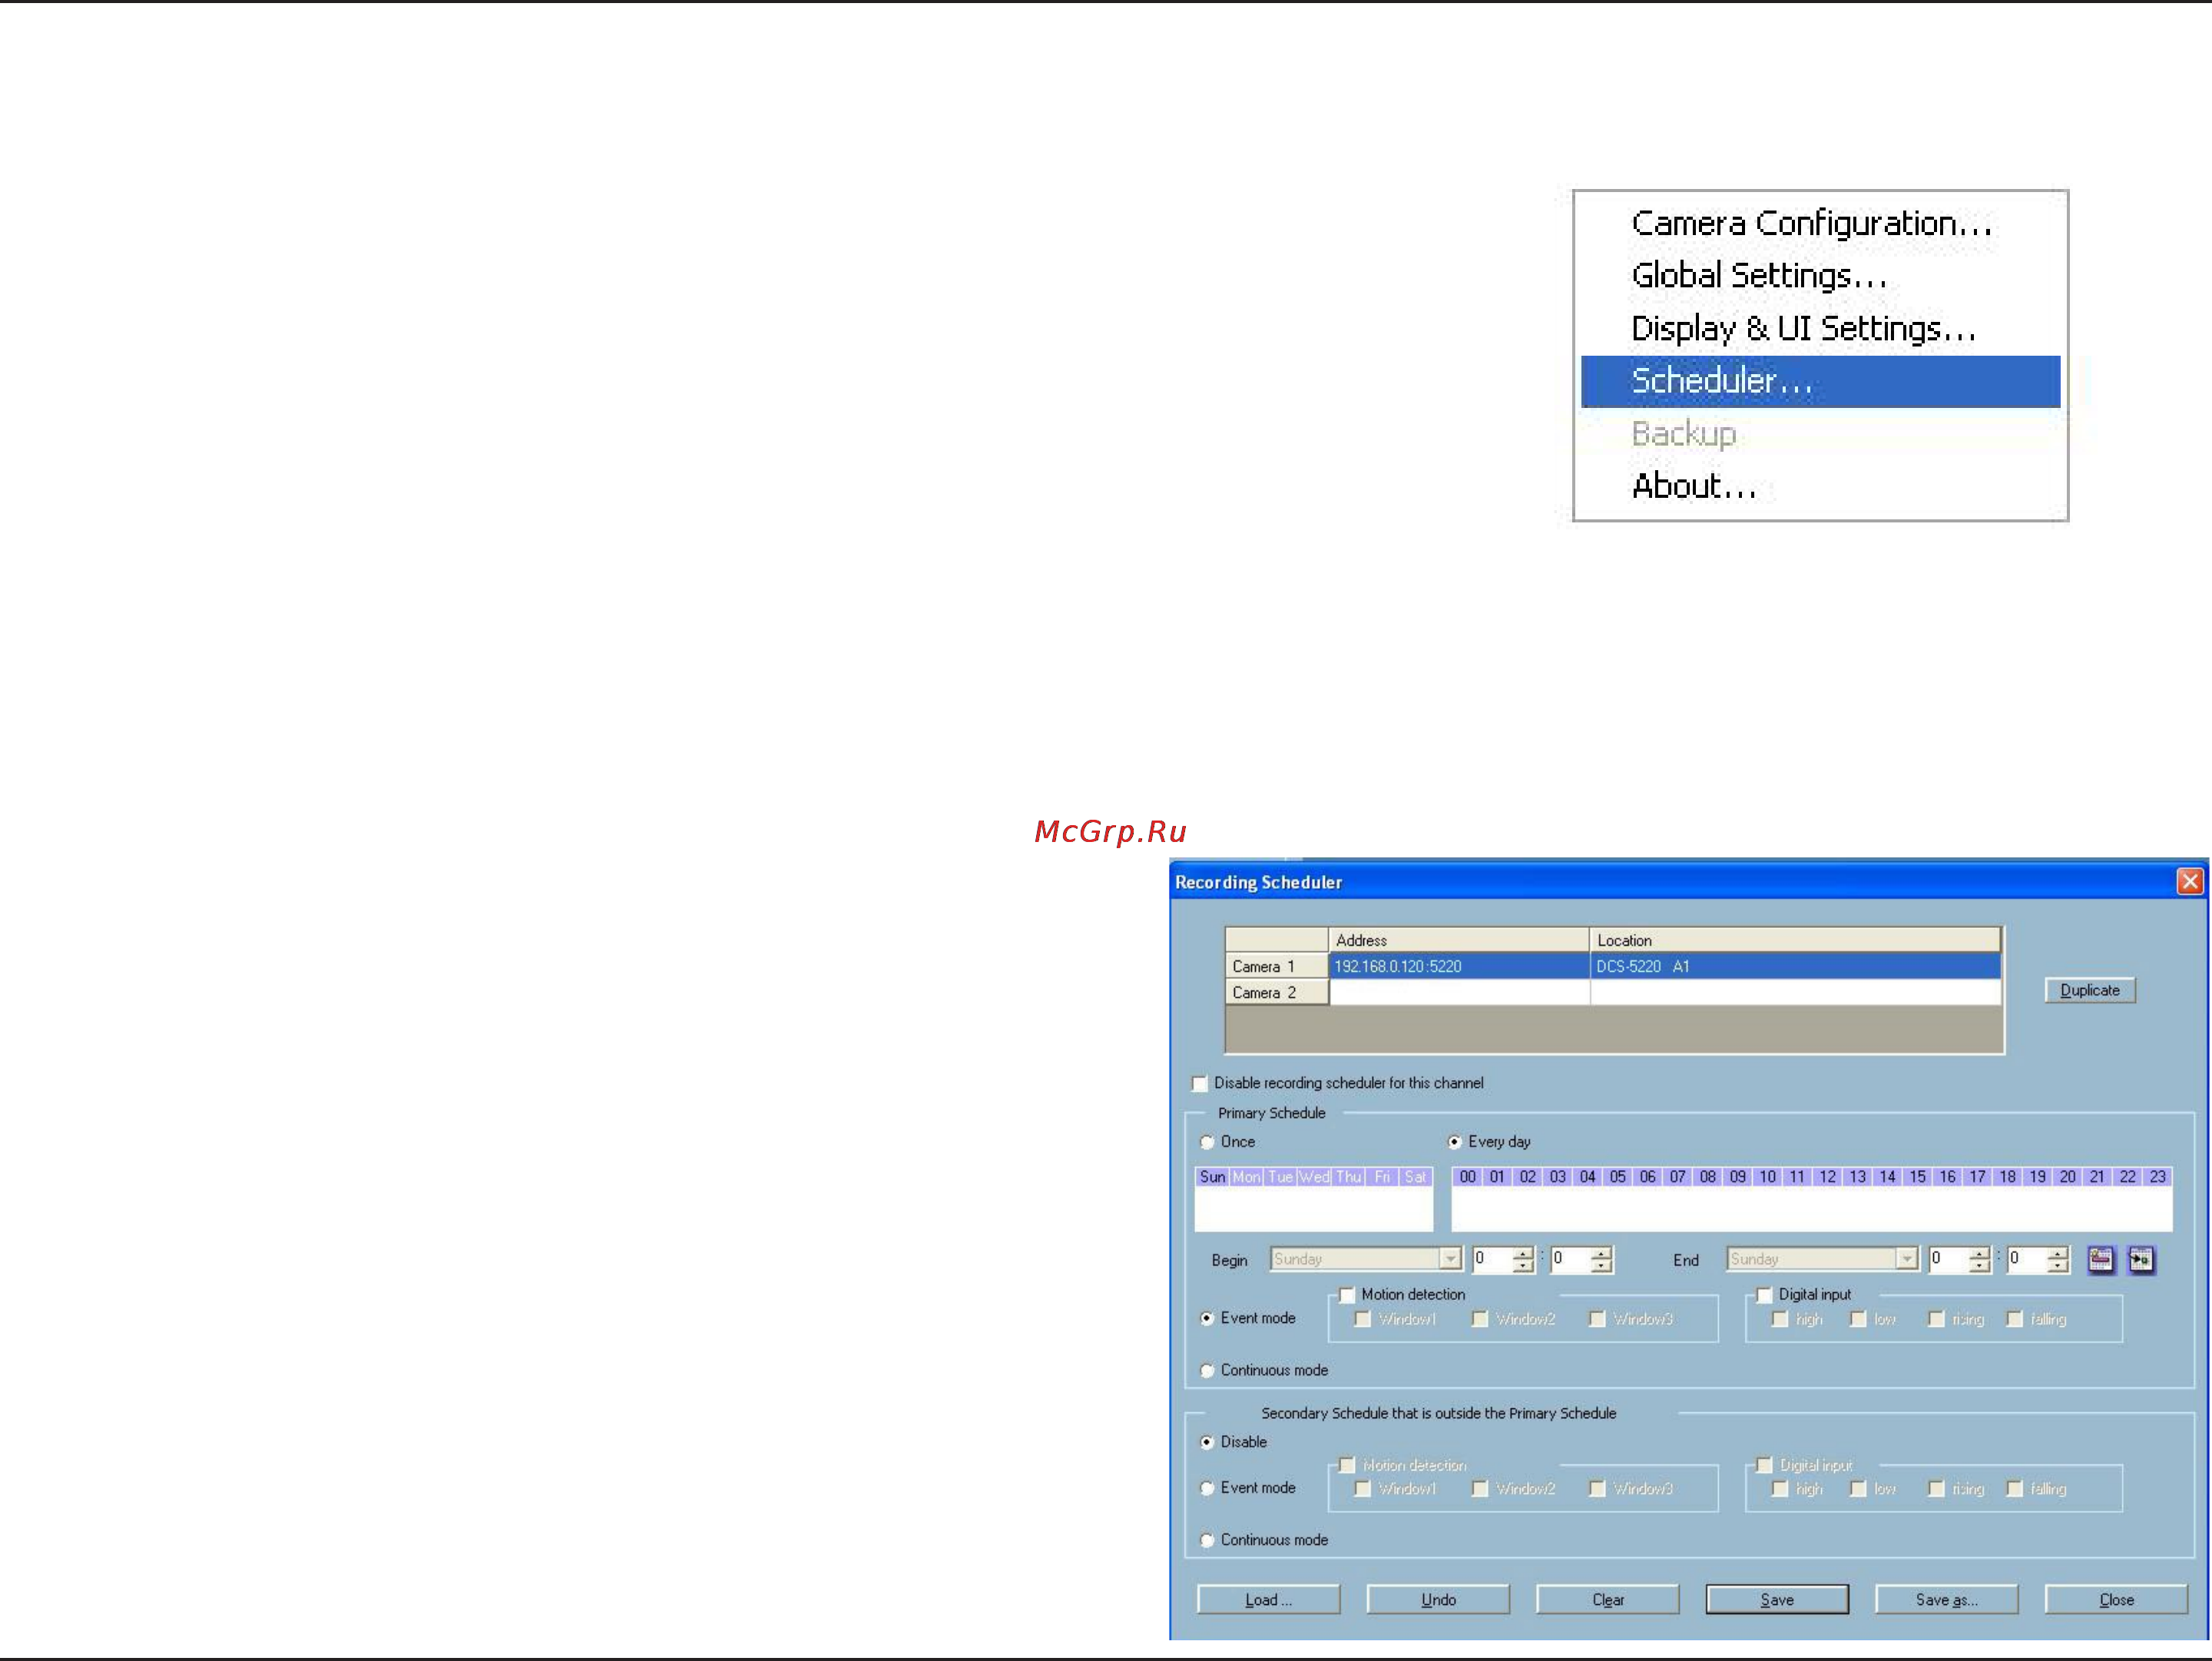
Task: Choose Primary Schedule Continuous mode radio
Action: 1208,1370
